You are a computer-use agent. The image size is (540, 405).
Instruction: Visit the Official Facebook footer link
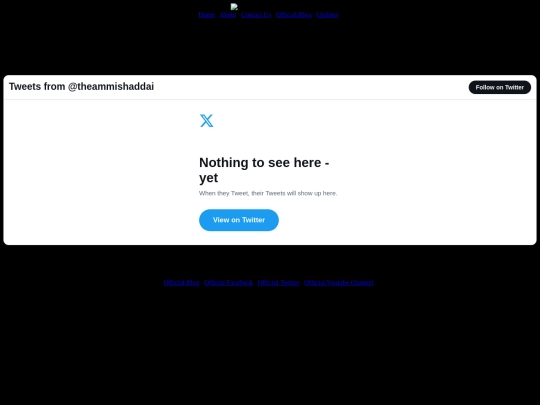[228, 282]
